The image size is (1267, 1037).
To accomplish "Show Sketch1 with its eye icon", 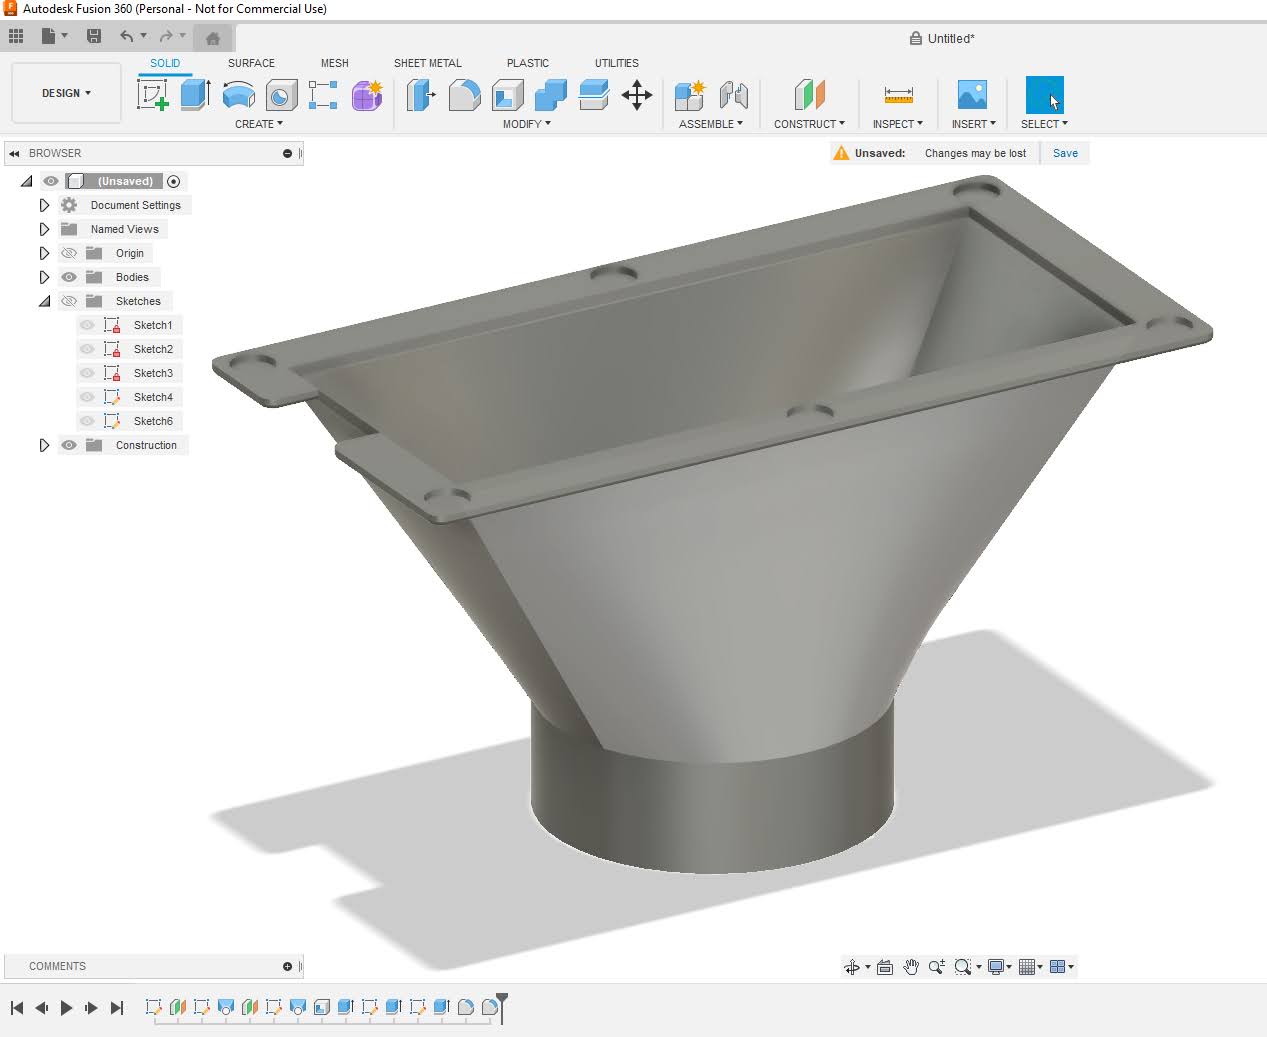I will (87, 325).
